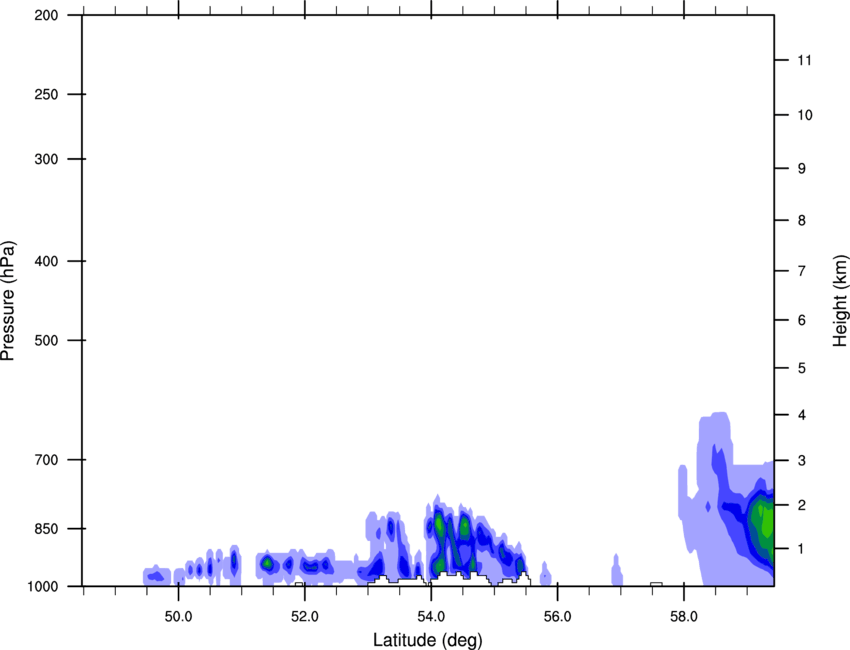The height and width of the screenshot is (650, 850).
Task: Click the 11 km height label
Action: (805, 60)
